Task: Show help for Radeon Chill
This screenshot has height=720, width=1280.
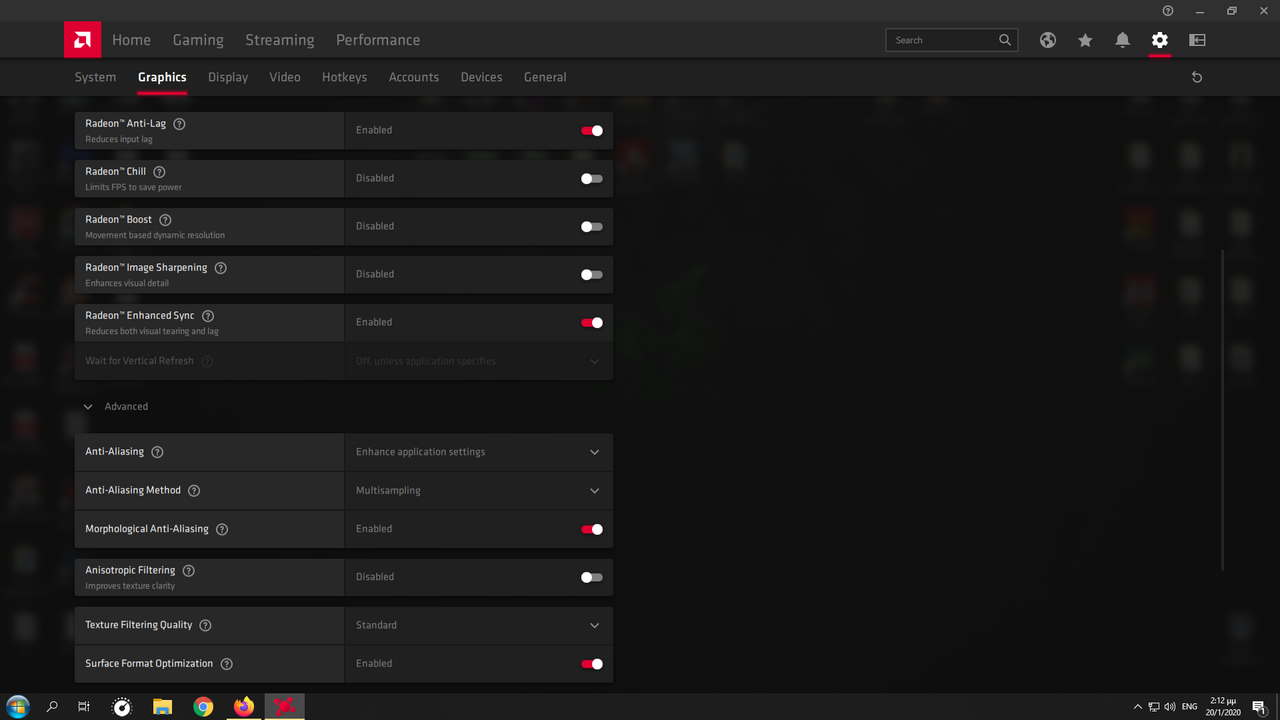Action: [x=159, y=172]
